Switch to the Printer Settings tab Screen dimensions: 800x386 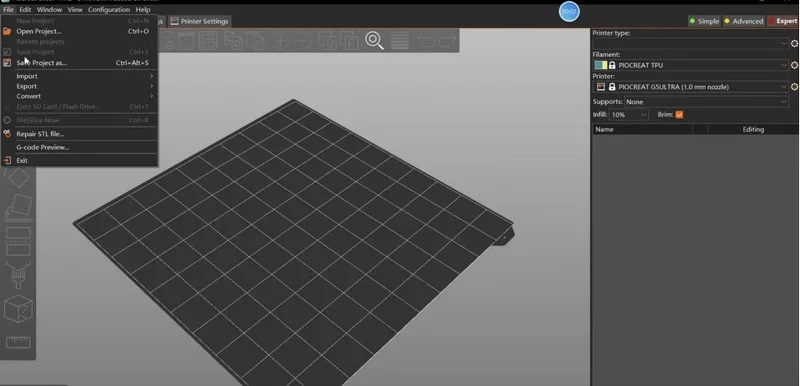(199, 21)
